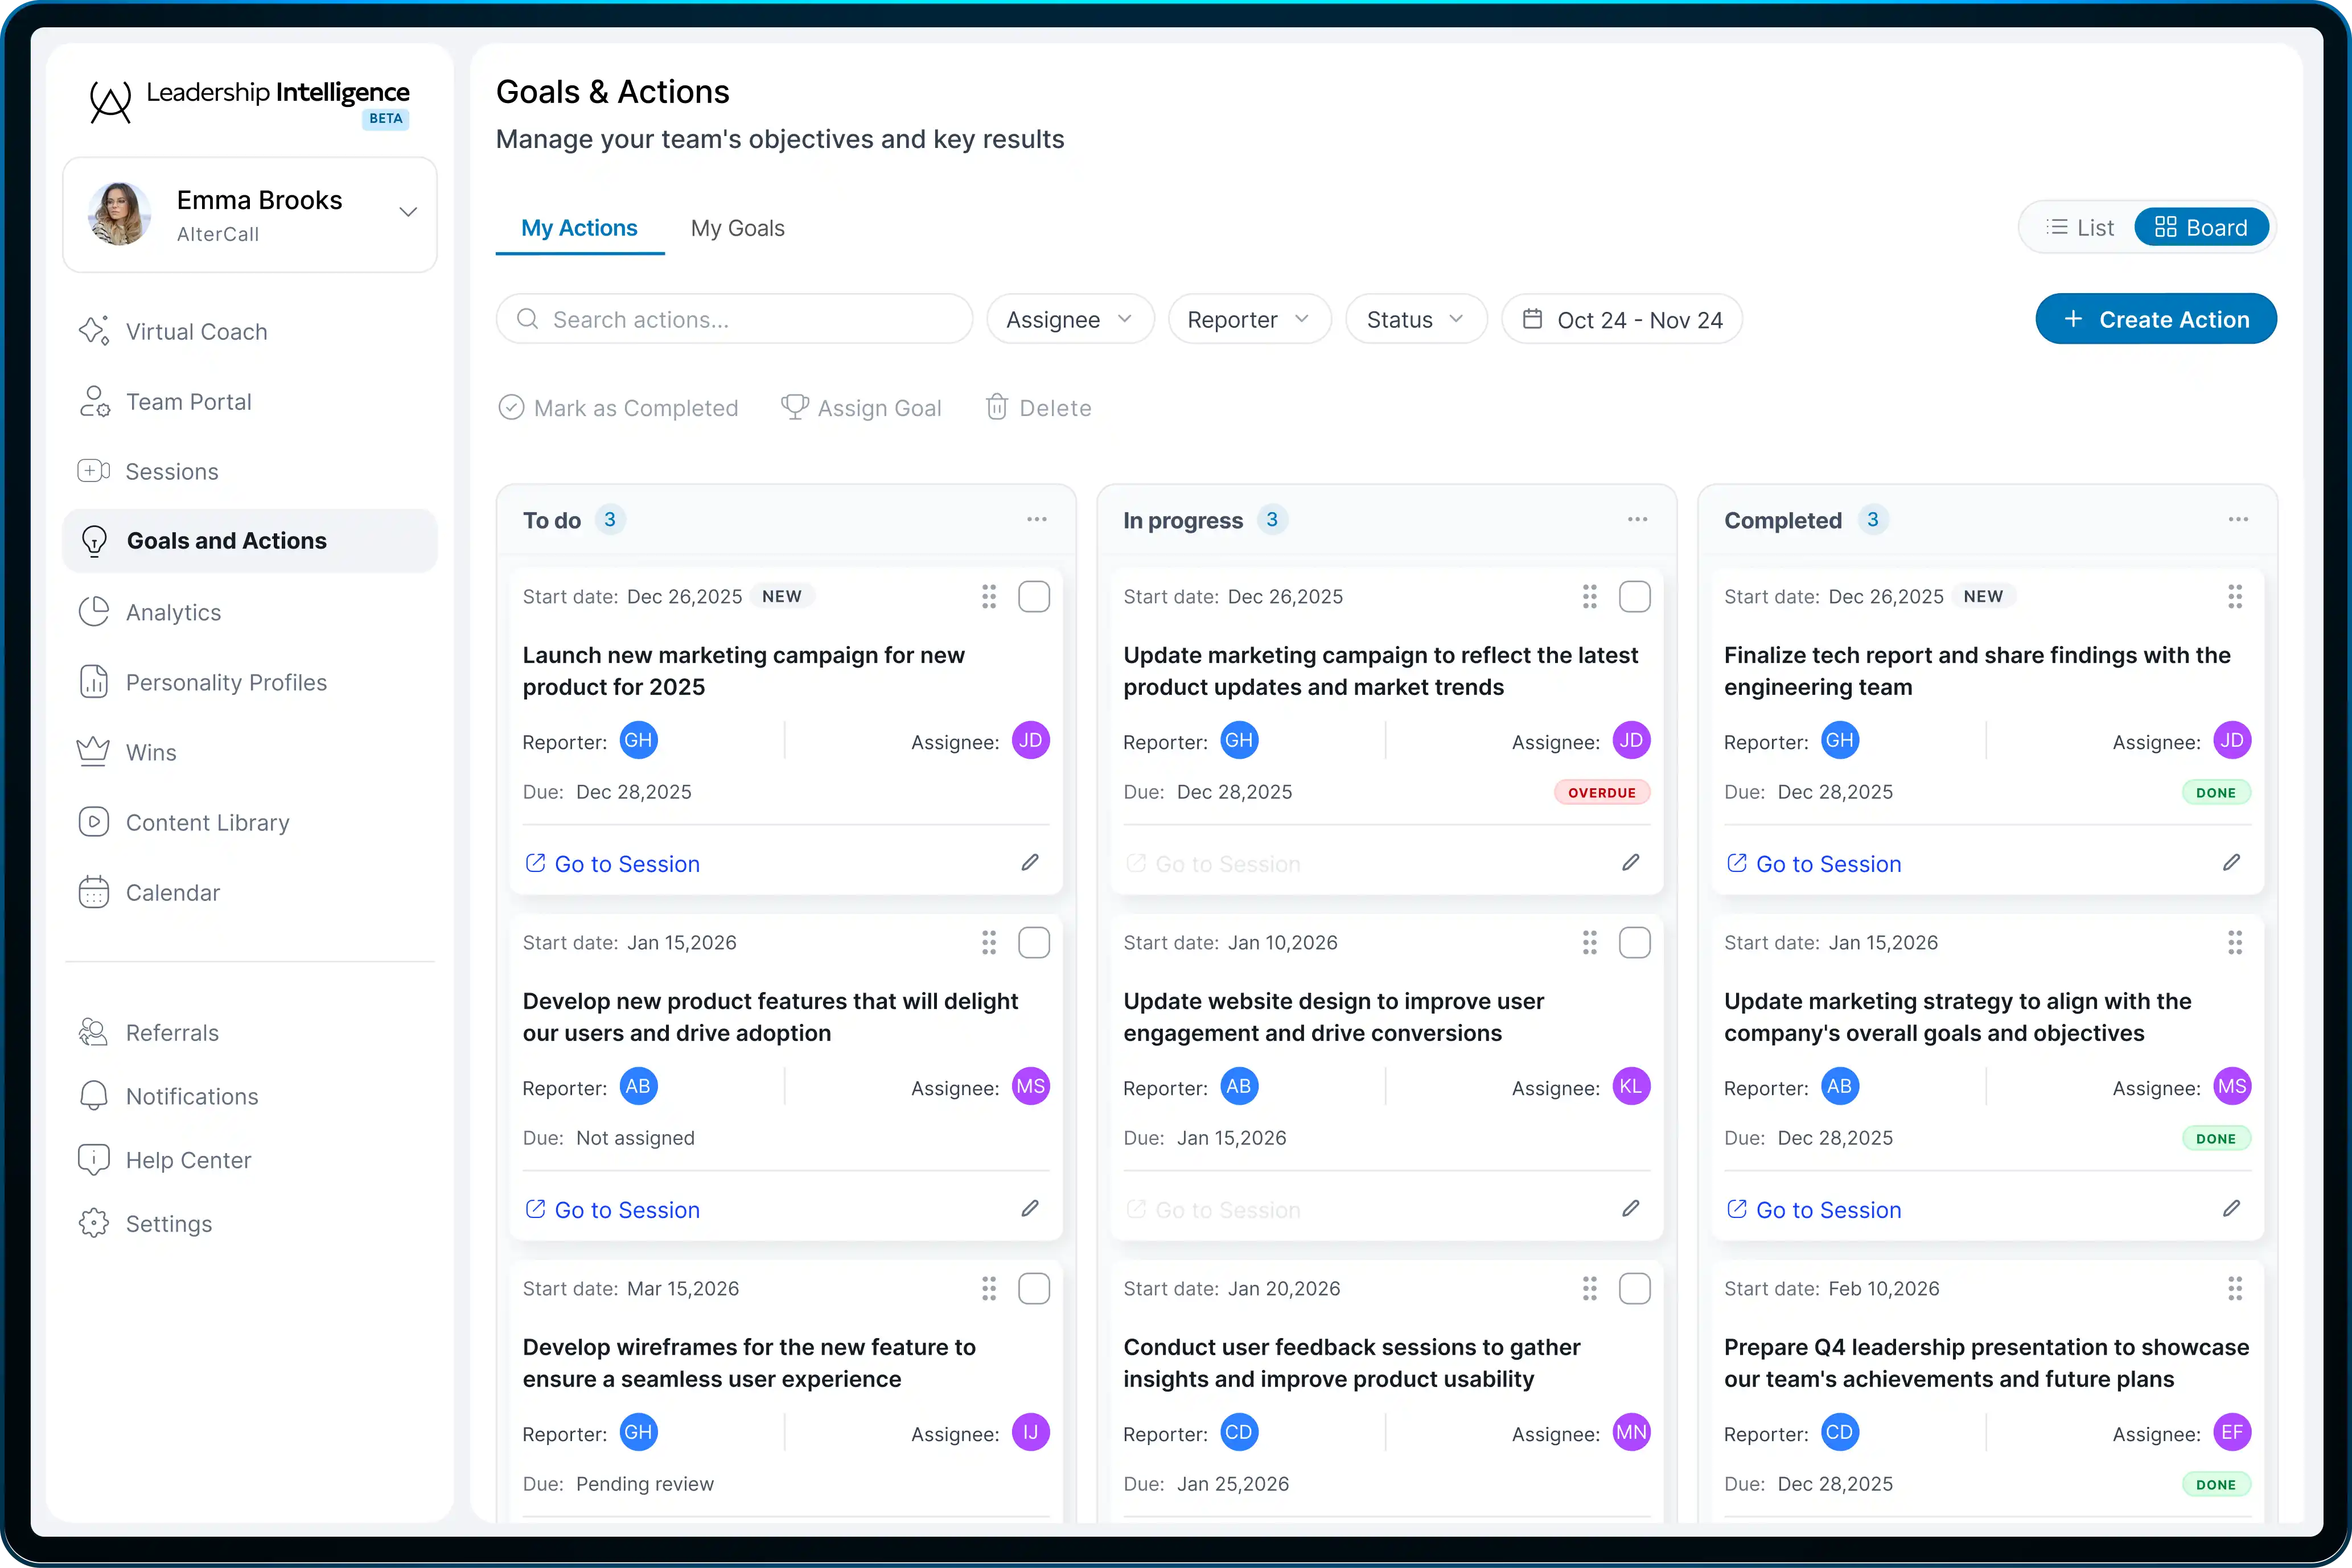Open Settings gear icon in sidebar
Image resolution: width=2352 pixels, height=1568 pixels.
(x=93, y=1223)
